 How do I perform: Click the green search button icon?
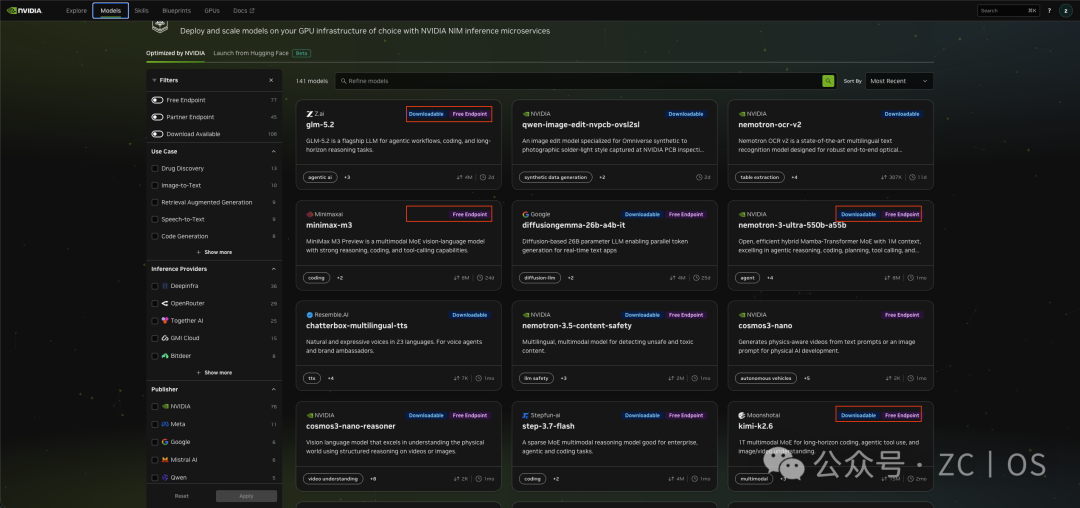(x=828, y=81)
